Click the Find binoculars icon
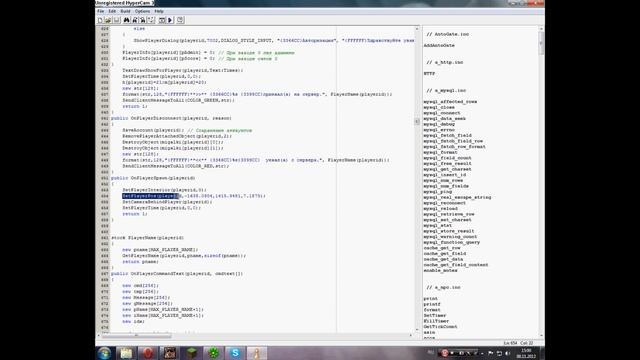 point(127,20)
